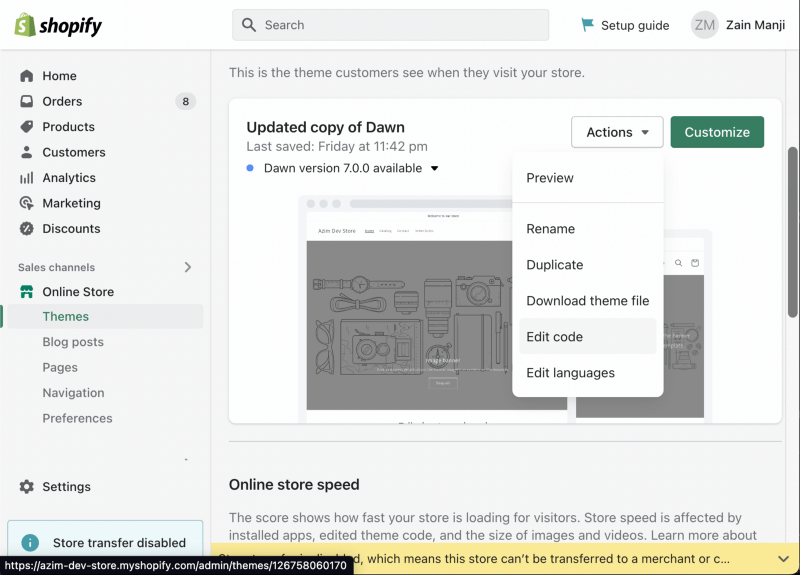
Task: Open Orders in the sidebar
Action: tap(62, 101)
